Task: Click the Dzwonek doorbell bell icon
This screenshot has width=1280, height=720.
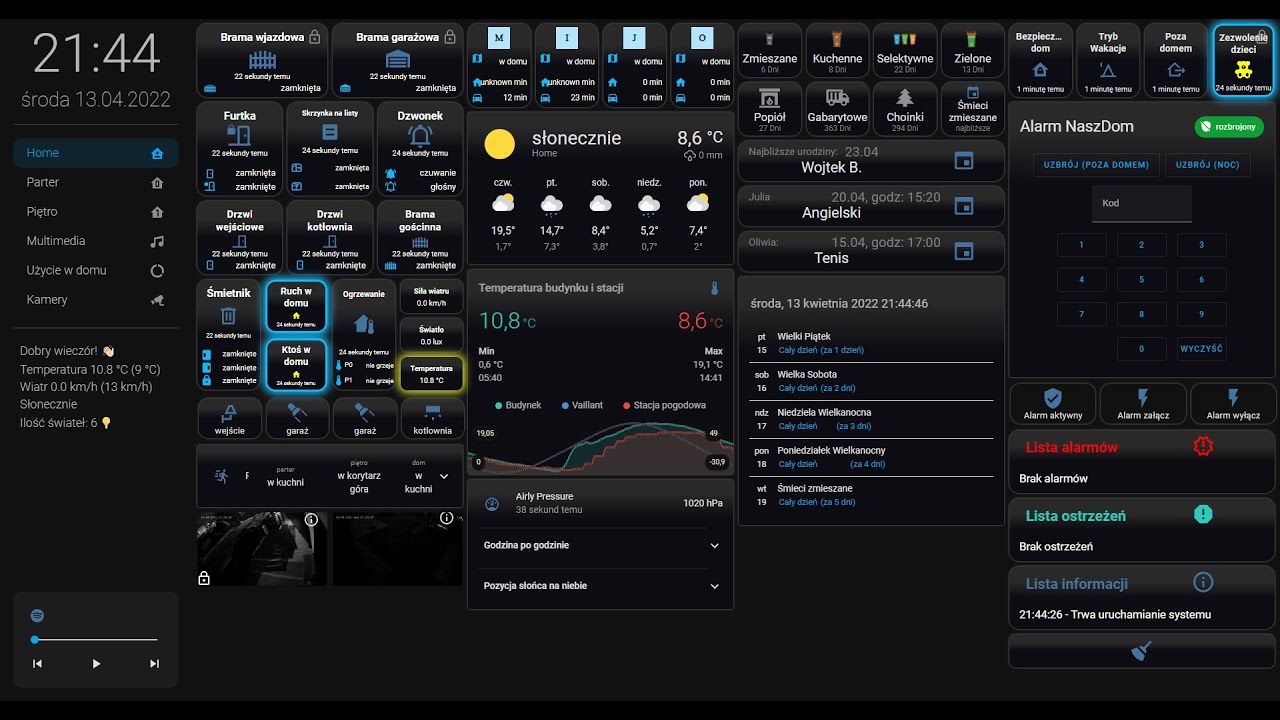Action: click(420, 135)
